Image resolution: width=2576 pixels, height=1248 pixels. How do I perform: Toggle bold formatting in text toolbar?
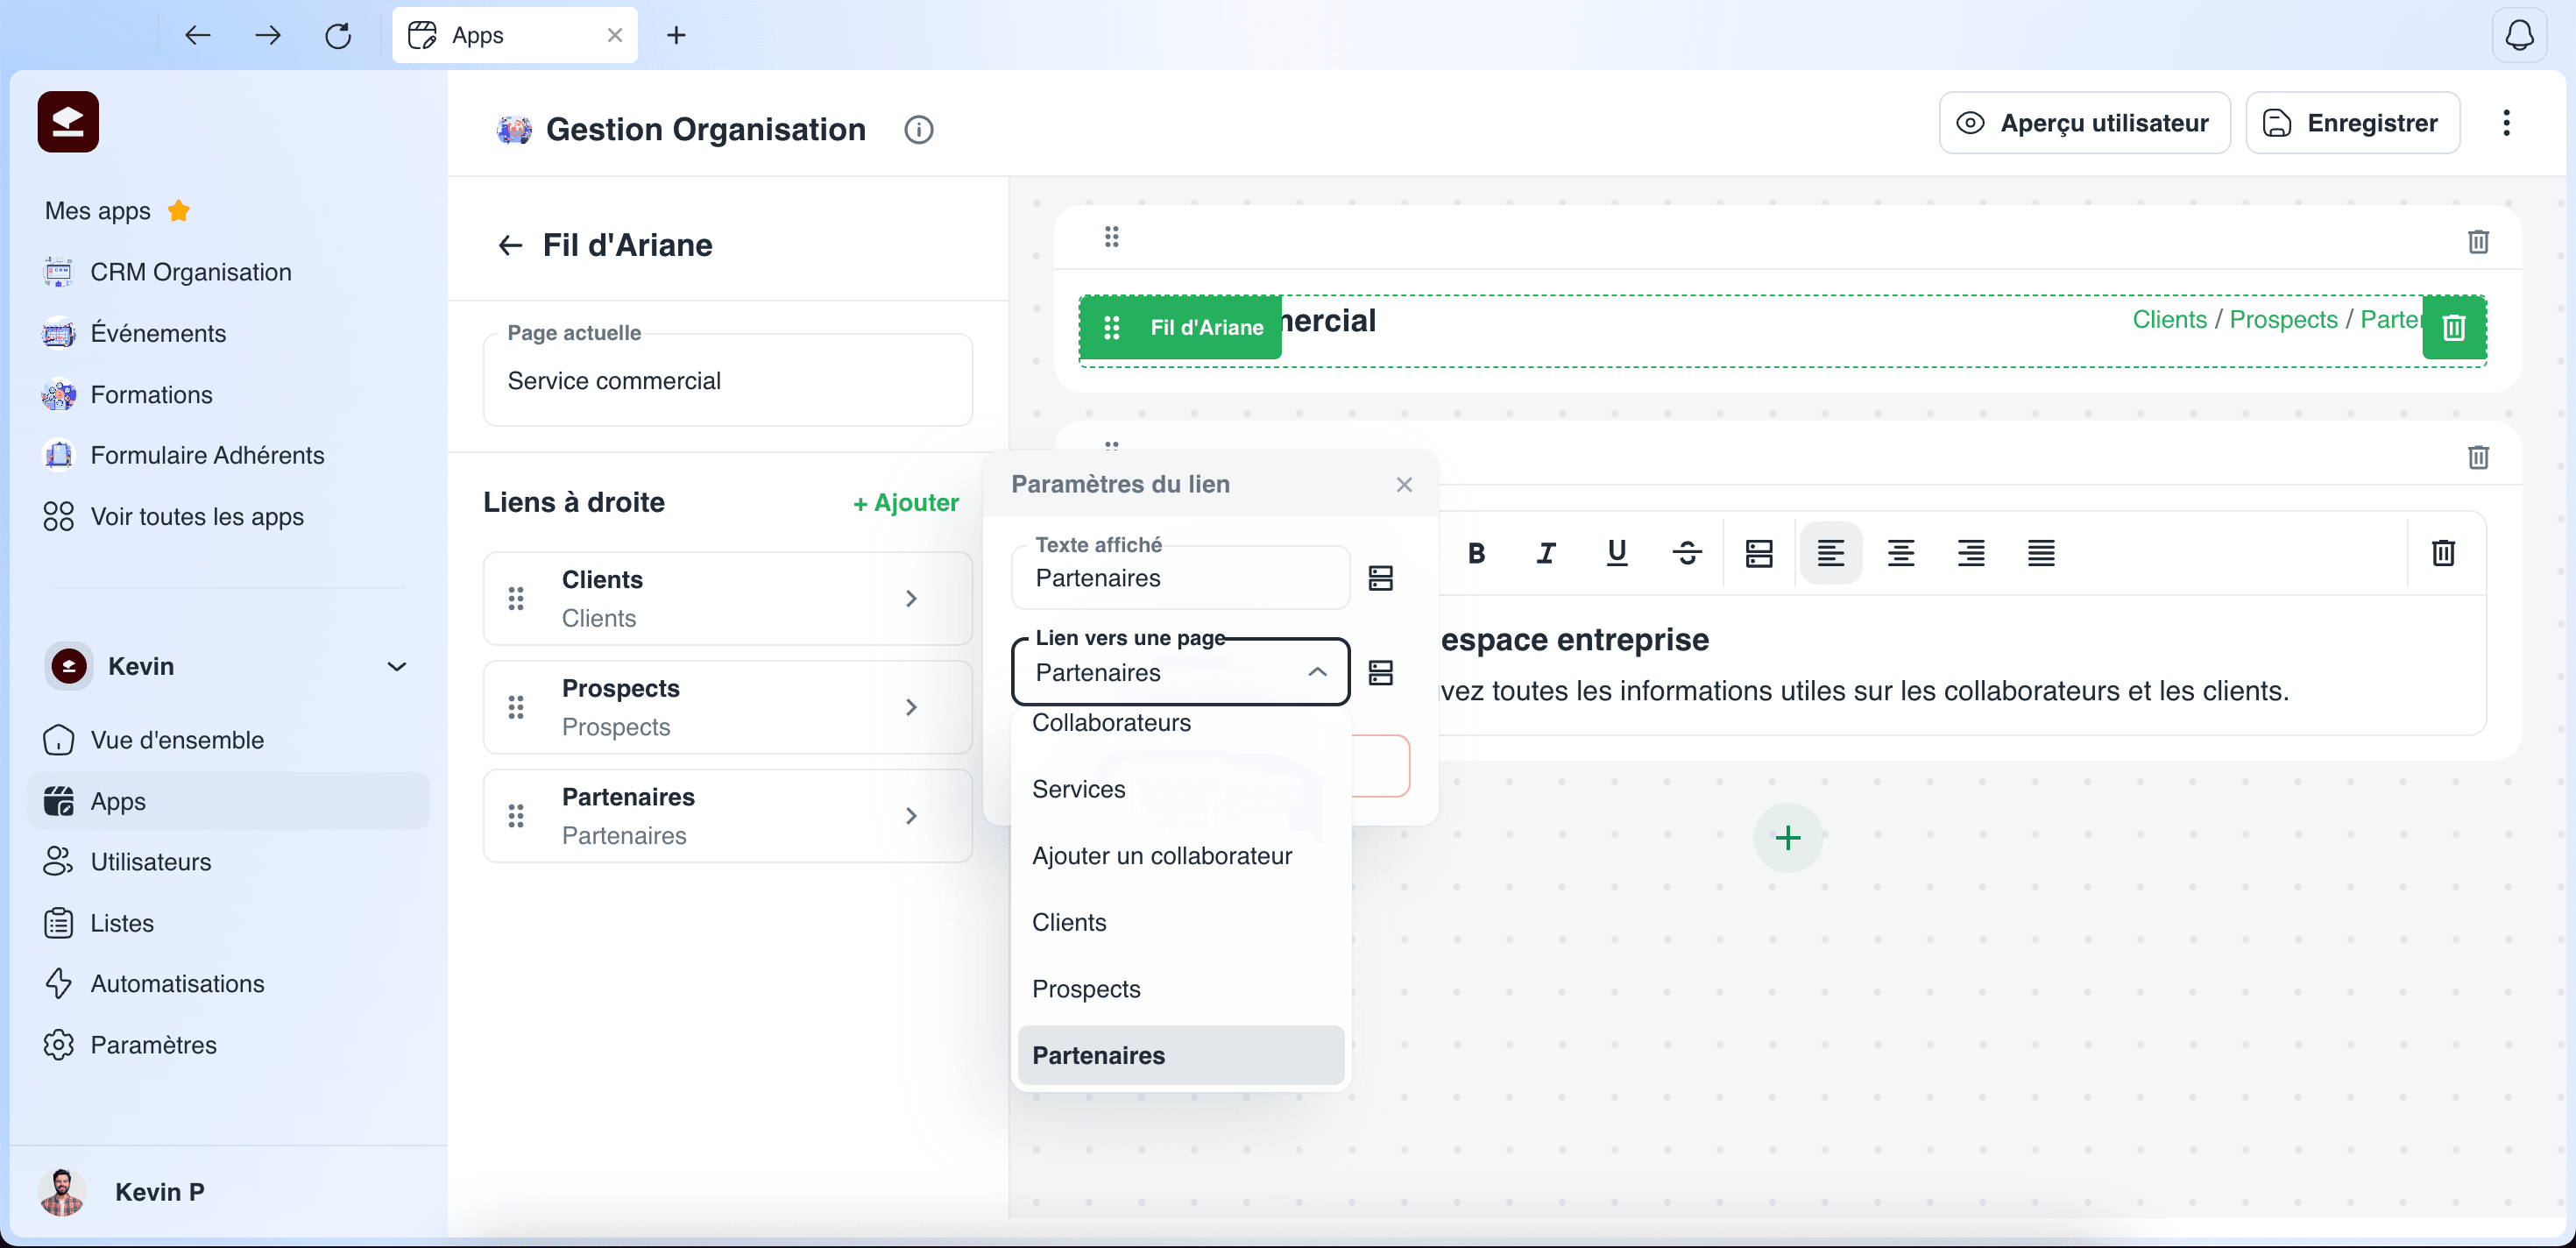(x=1476, y=553)
